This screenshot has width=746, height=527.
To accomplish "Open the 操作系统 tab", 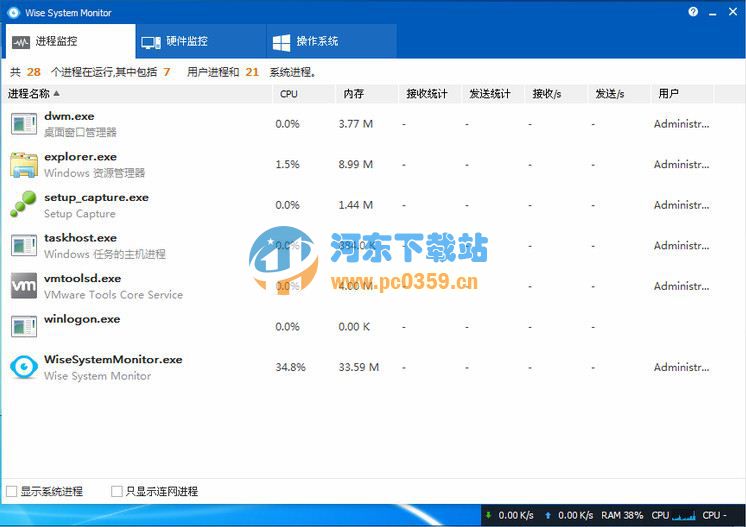I will [332, 41].
